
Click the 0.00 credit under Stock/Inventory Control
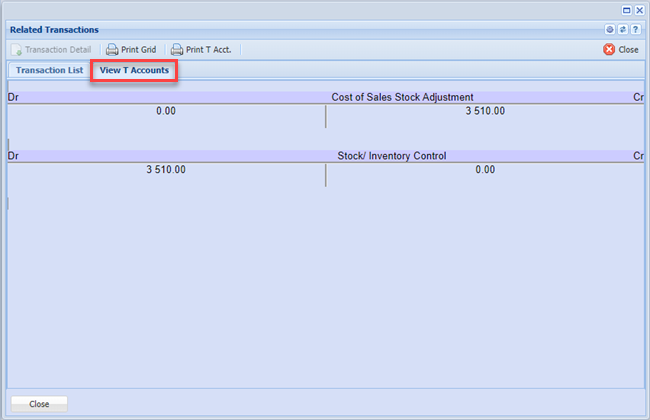pos(485,170)
